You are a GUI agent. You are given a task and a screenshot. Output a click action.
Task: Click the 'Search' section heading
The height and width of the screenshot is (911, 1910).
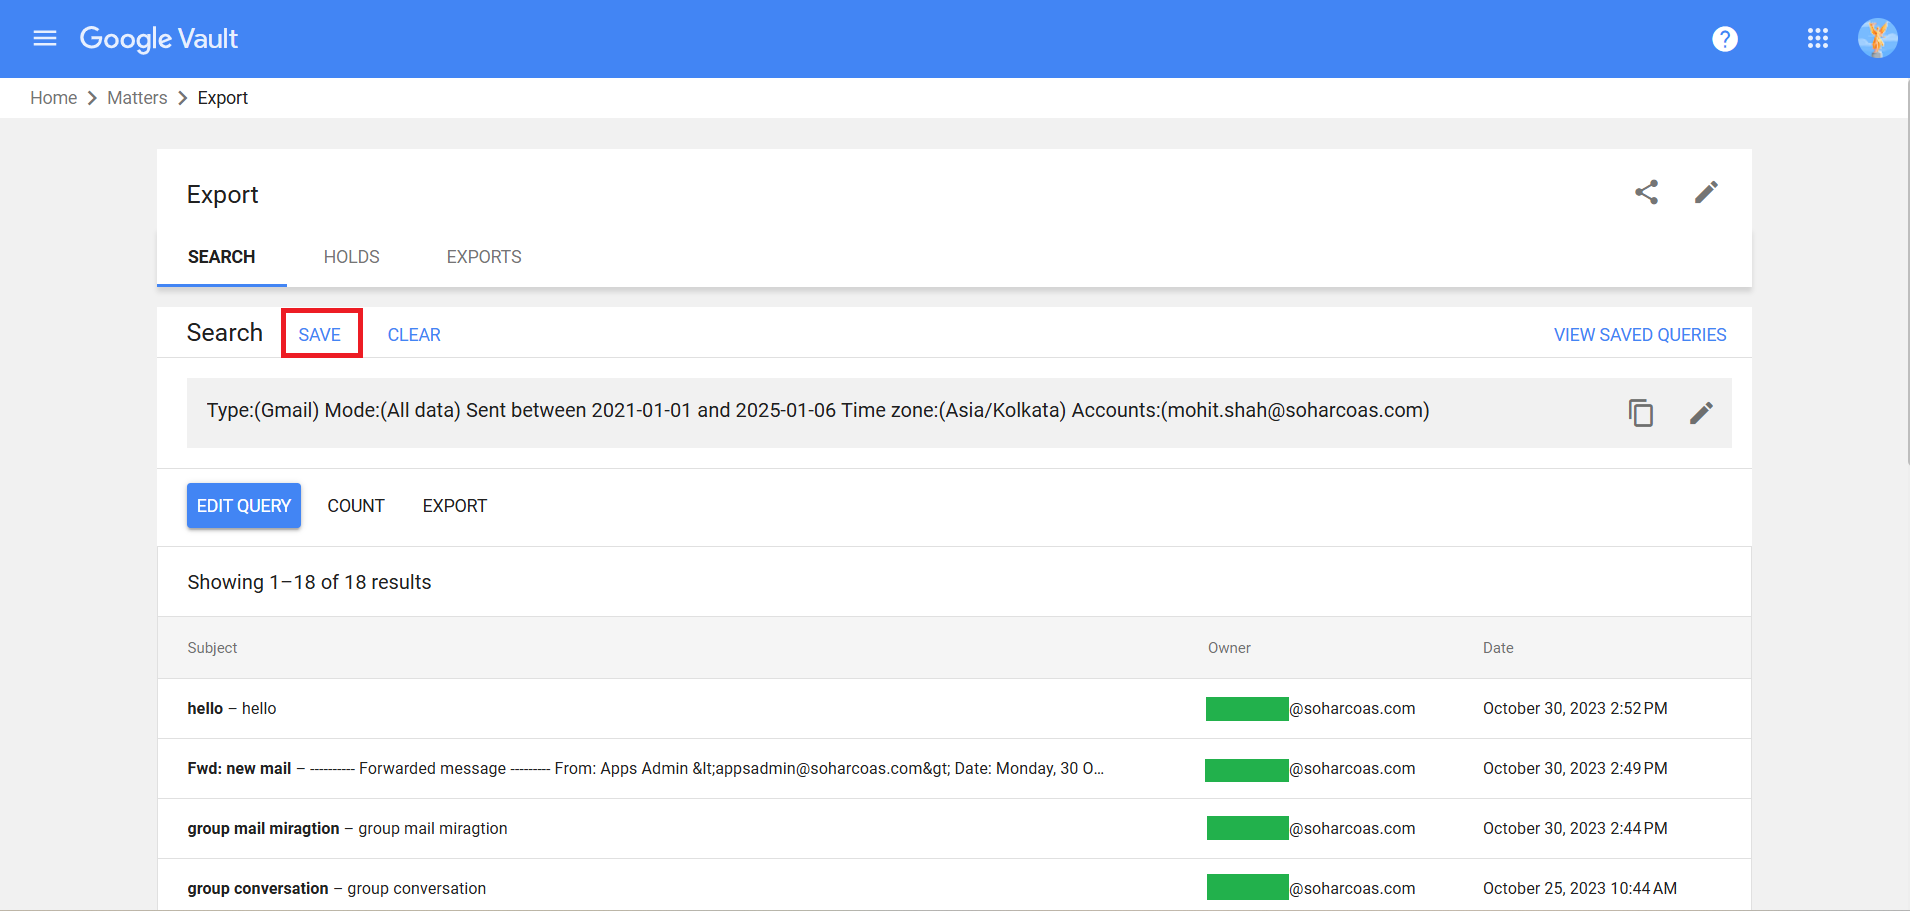click(225, 333)
